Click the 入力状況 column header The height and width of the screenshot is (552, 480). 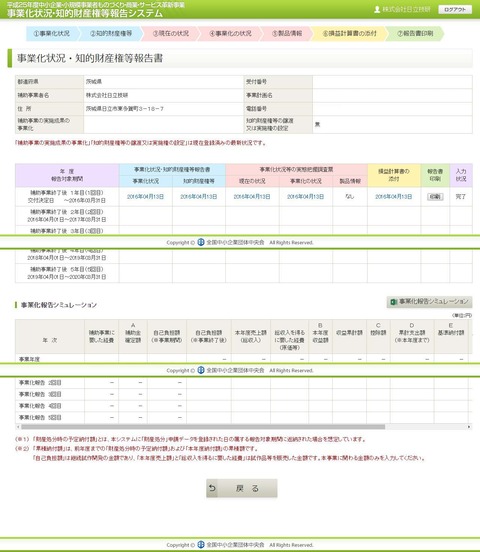click(x=461, y=175)
